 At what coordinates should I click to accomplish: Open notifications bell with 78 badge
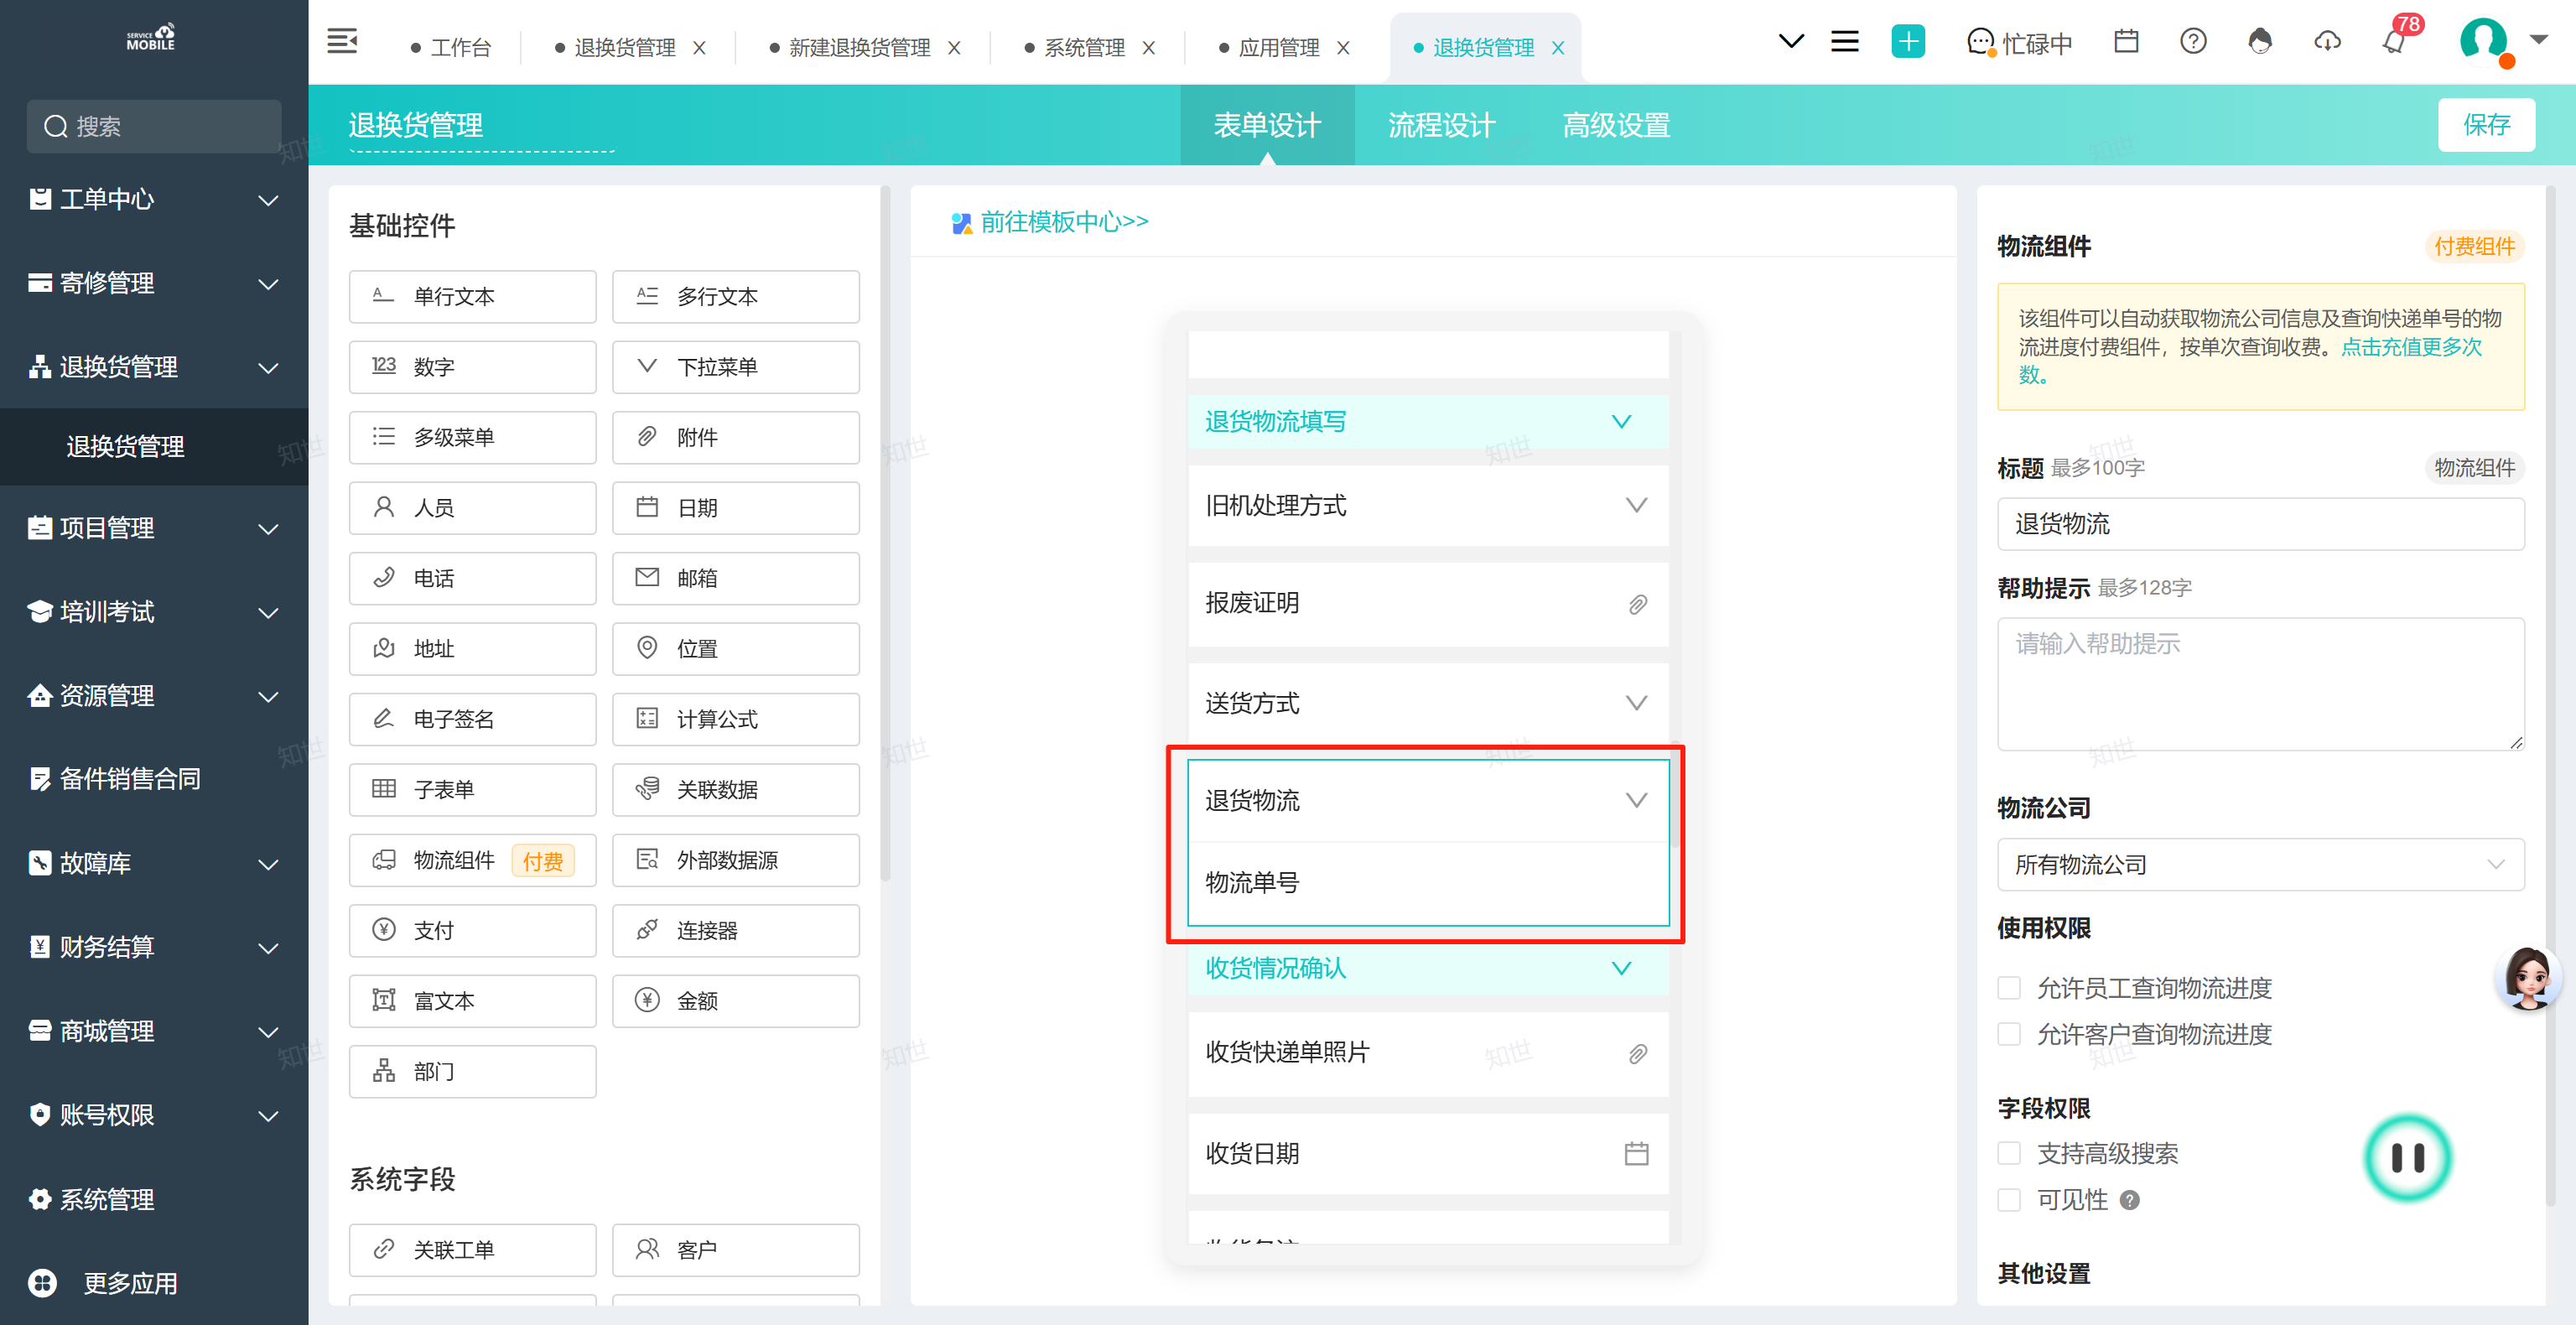click(2396, 41)
